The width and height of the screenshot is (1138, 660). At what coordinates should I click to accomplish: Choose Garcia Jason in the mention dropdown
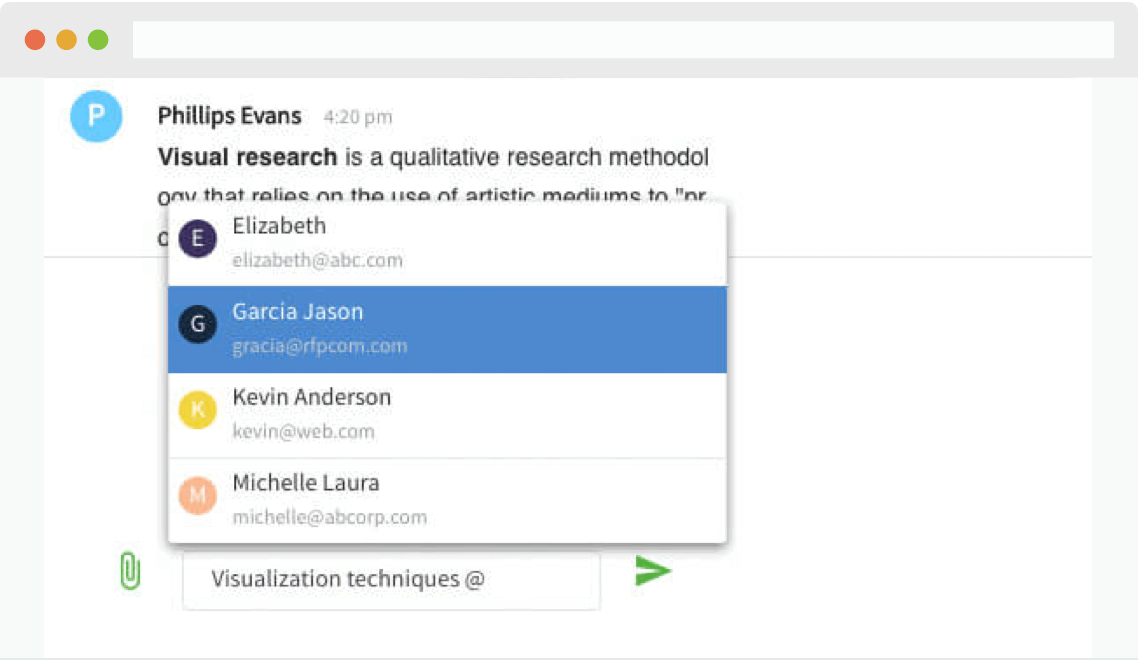pyautogui.click(x=447, y=329)
